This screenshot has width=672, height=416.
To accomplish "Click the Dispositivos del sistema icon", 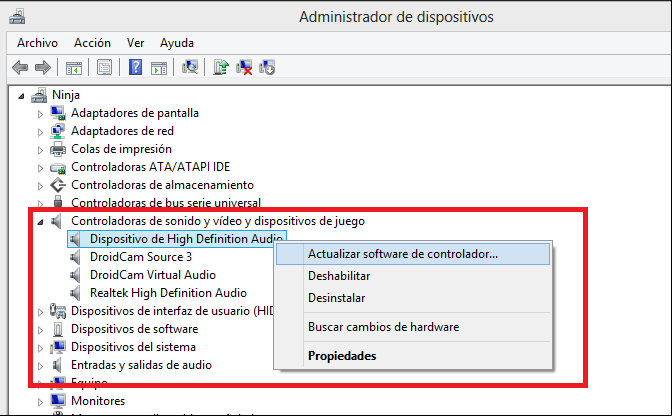I will pos(58,347).
